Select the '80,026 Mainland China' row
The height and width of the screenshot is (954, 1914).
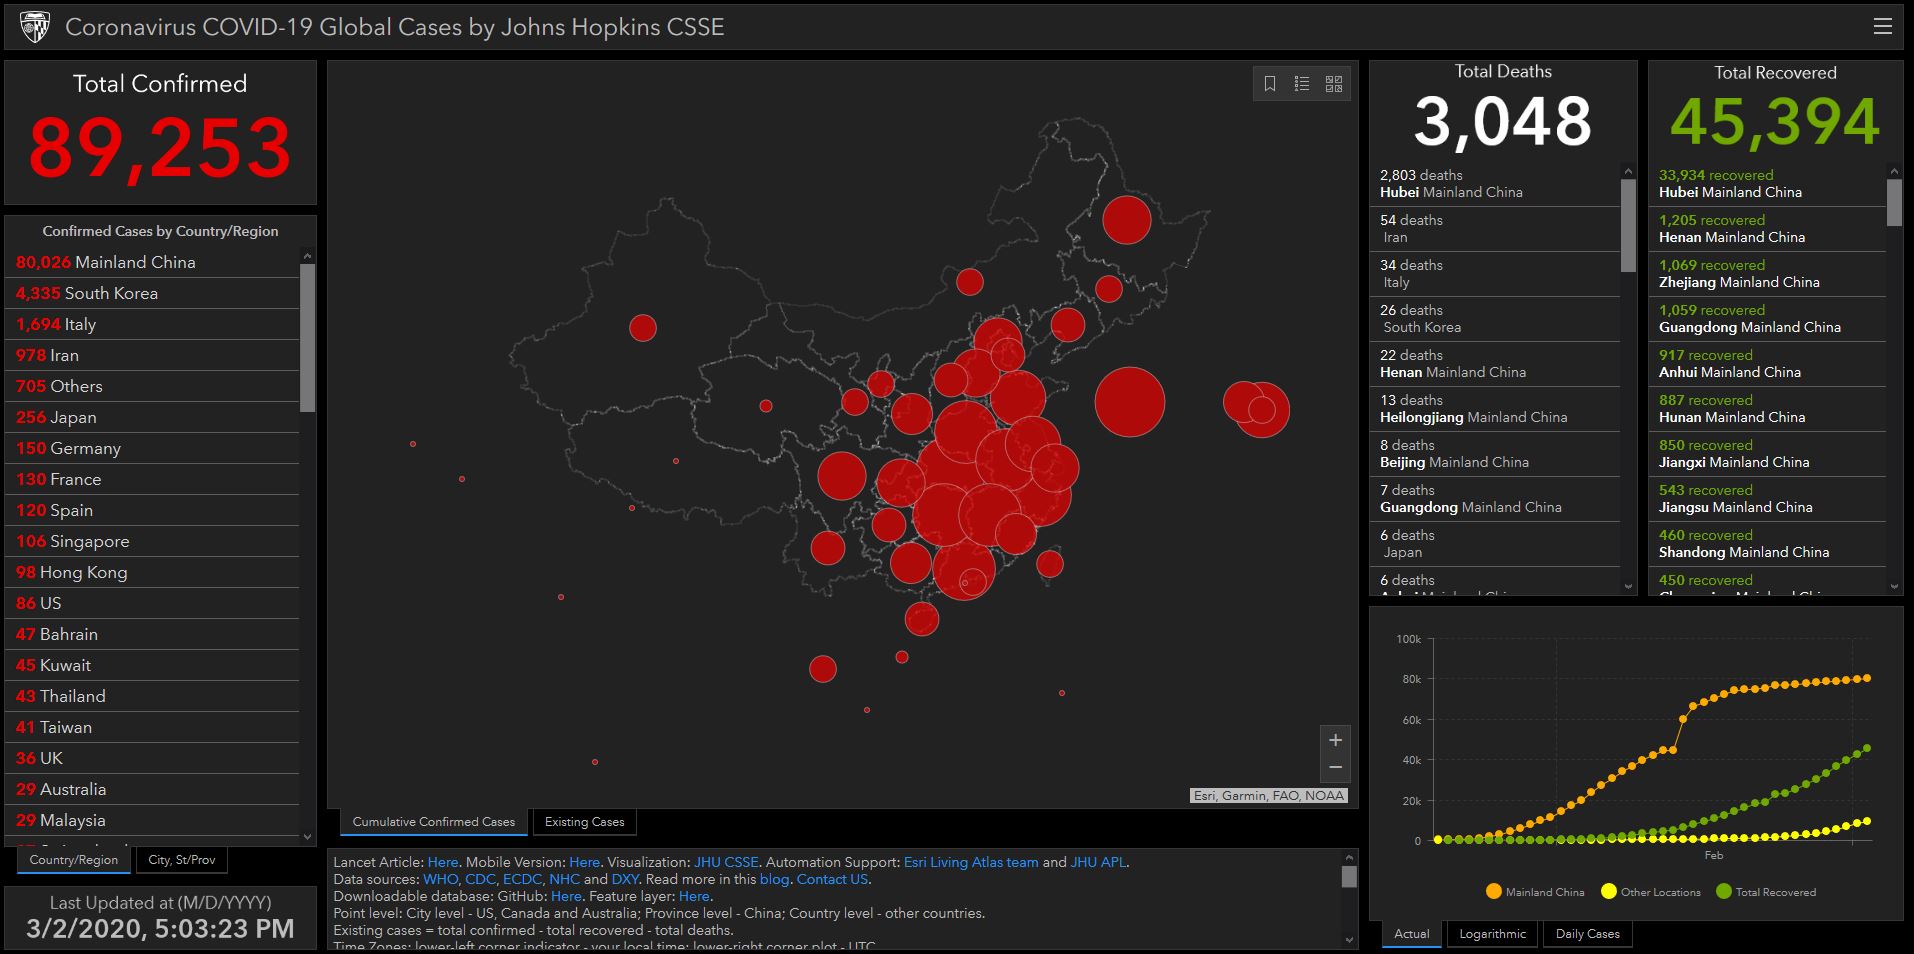(153, 262)
